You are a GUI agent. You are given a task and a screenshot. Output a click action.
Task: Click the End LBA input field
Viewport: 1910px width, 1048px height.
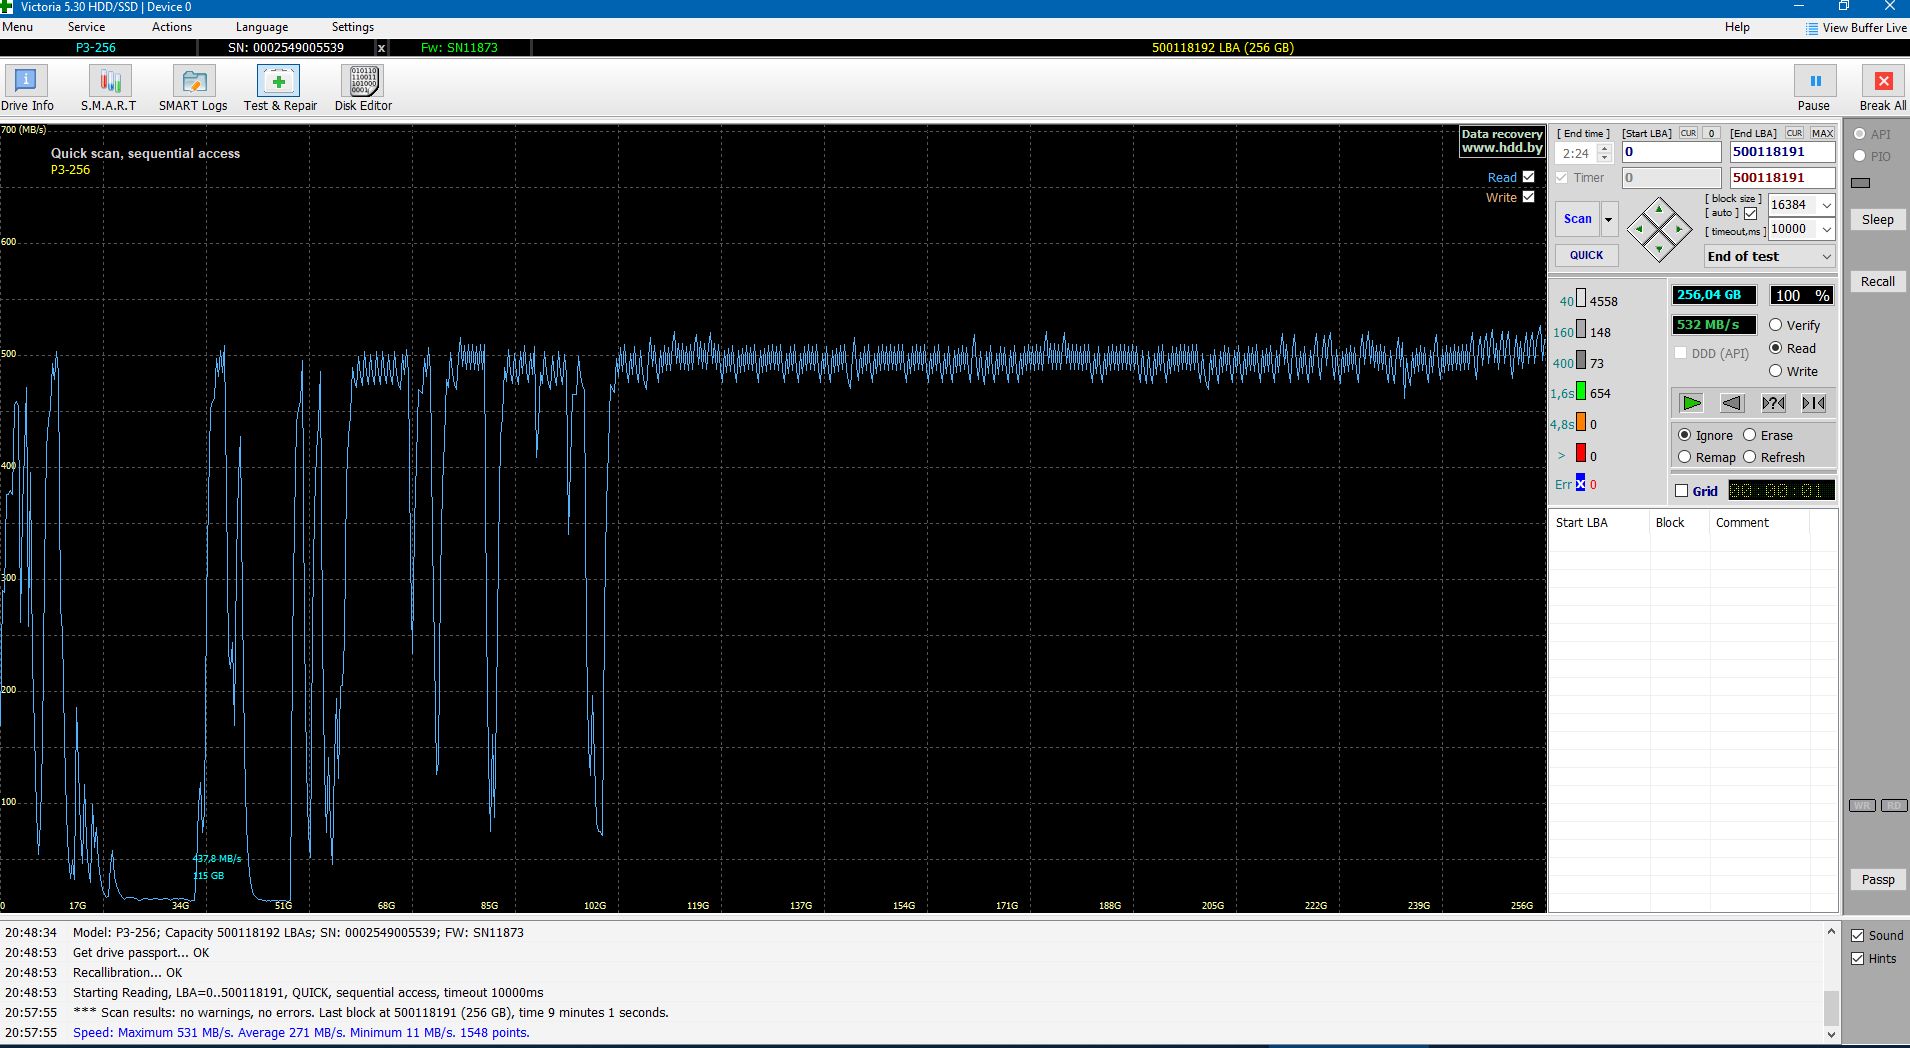point(1783,152)
